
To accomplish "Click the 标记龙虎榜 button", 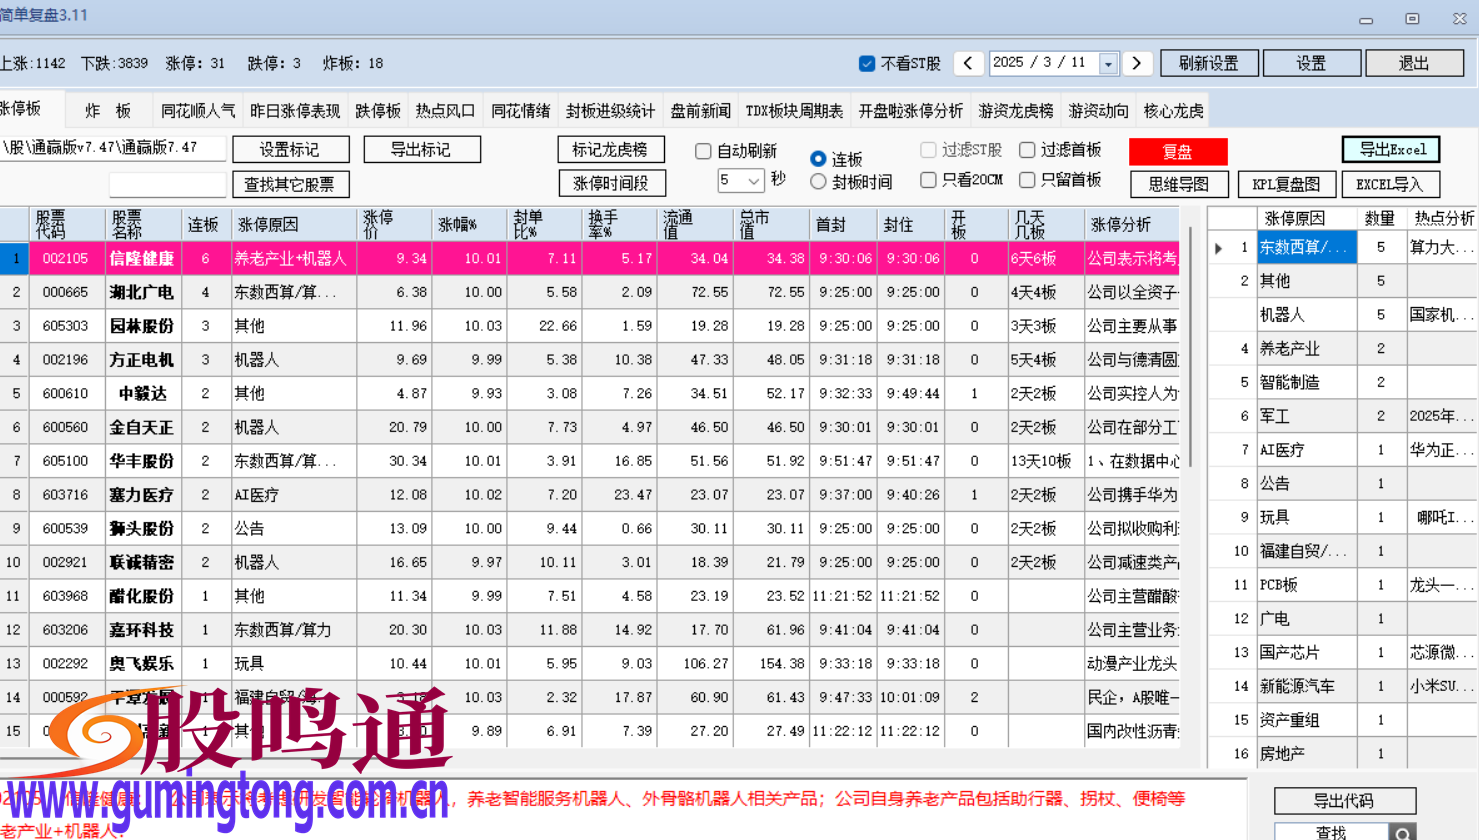I will pyautogui.click(x=611, y=149).
